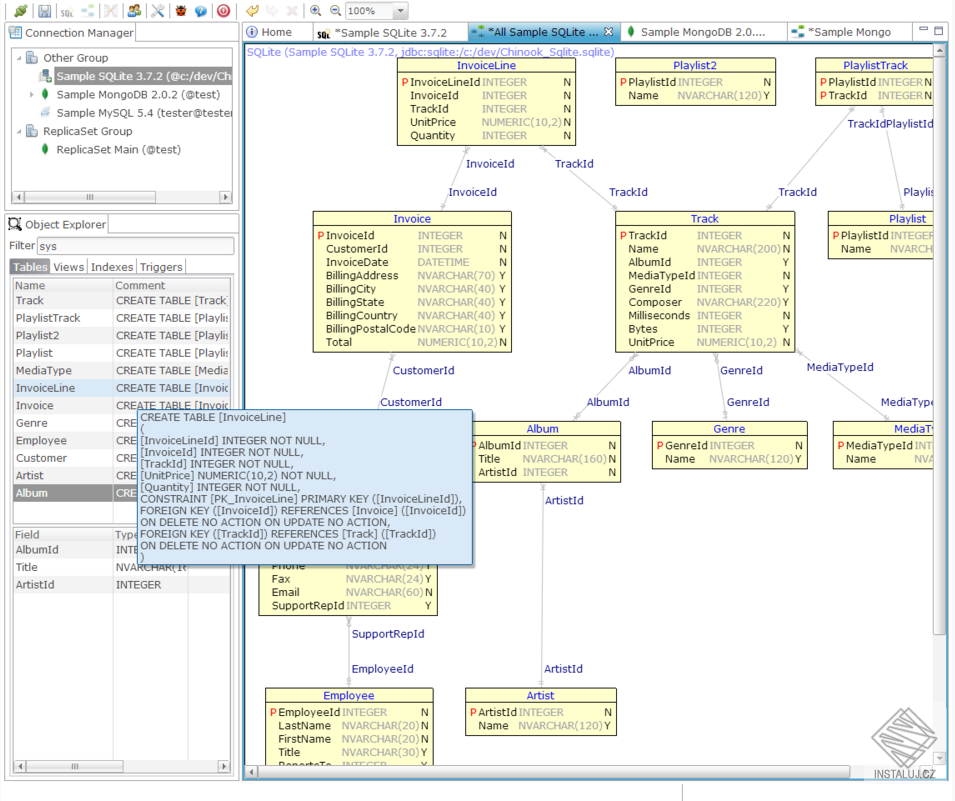Click the diagram vertical scrollbar thumb
The height and width of the screenshot is (801, 955).
pos(940,346)
